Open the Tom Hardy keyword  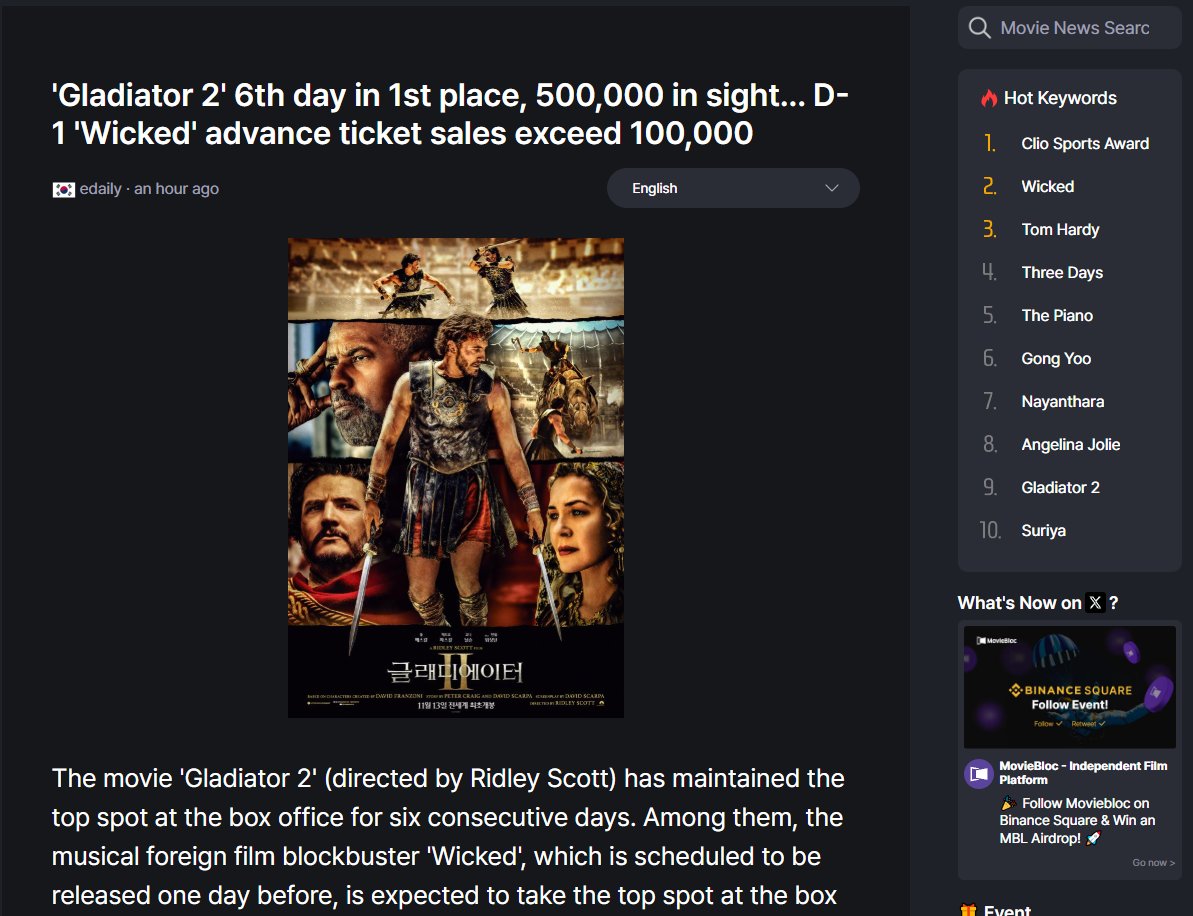pos(1060,230)
